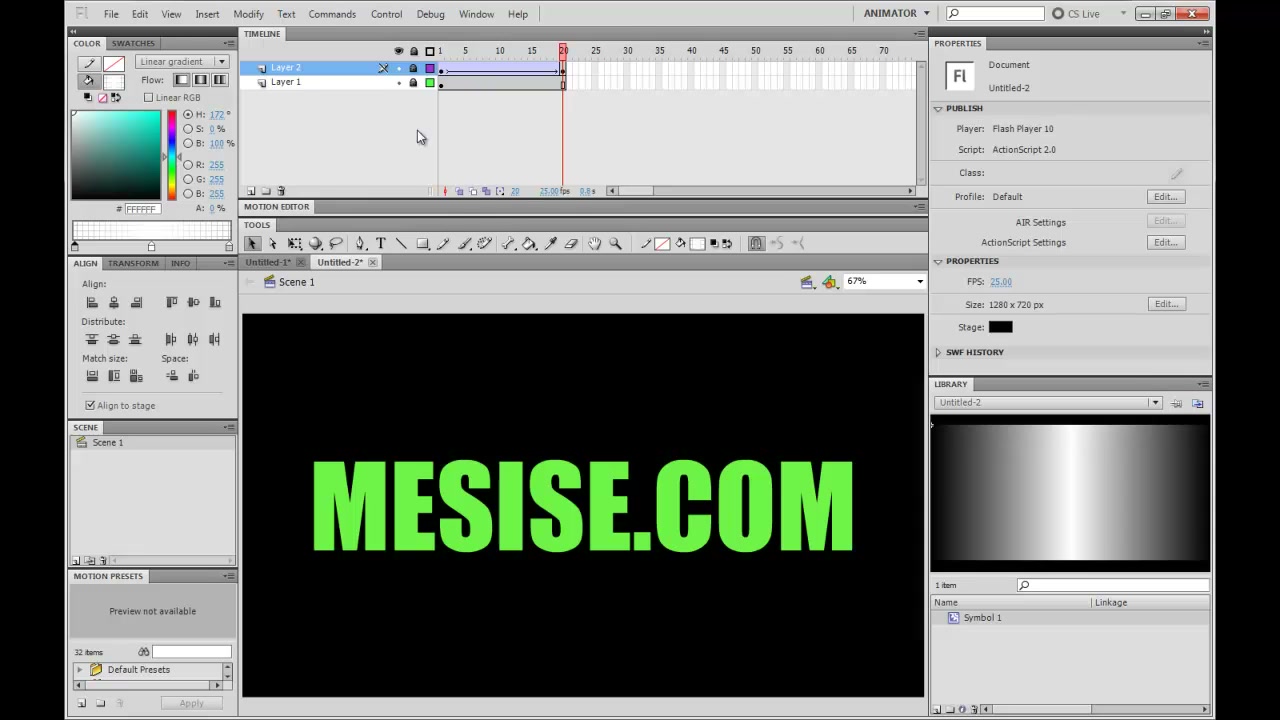
Task: Open the Linear gradient type dropdown
Action: coord(181,62)
